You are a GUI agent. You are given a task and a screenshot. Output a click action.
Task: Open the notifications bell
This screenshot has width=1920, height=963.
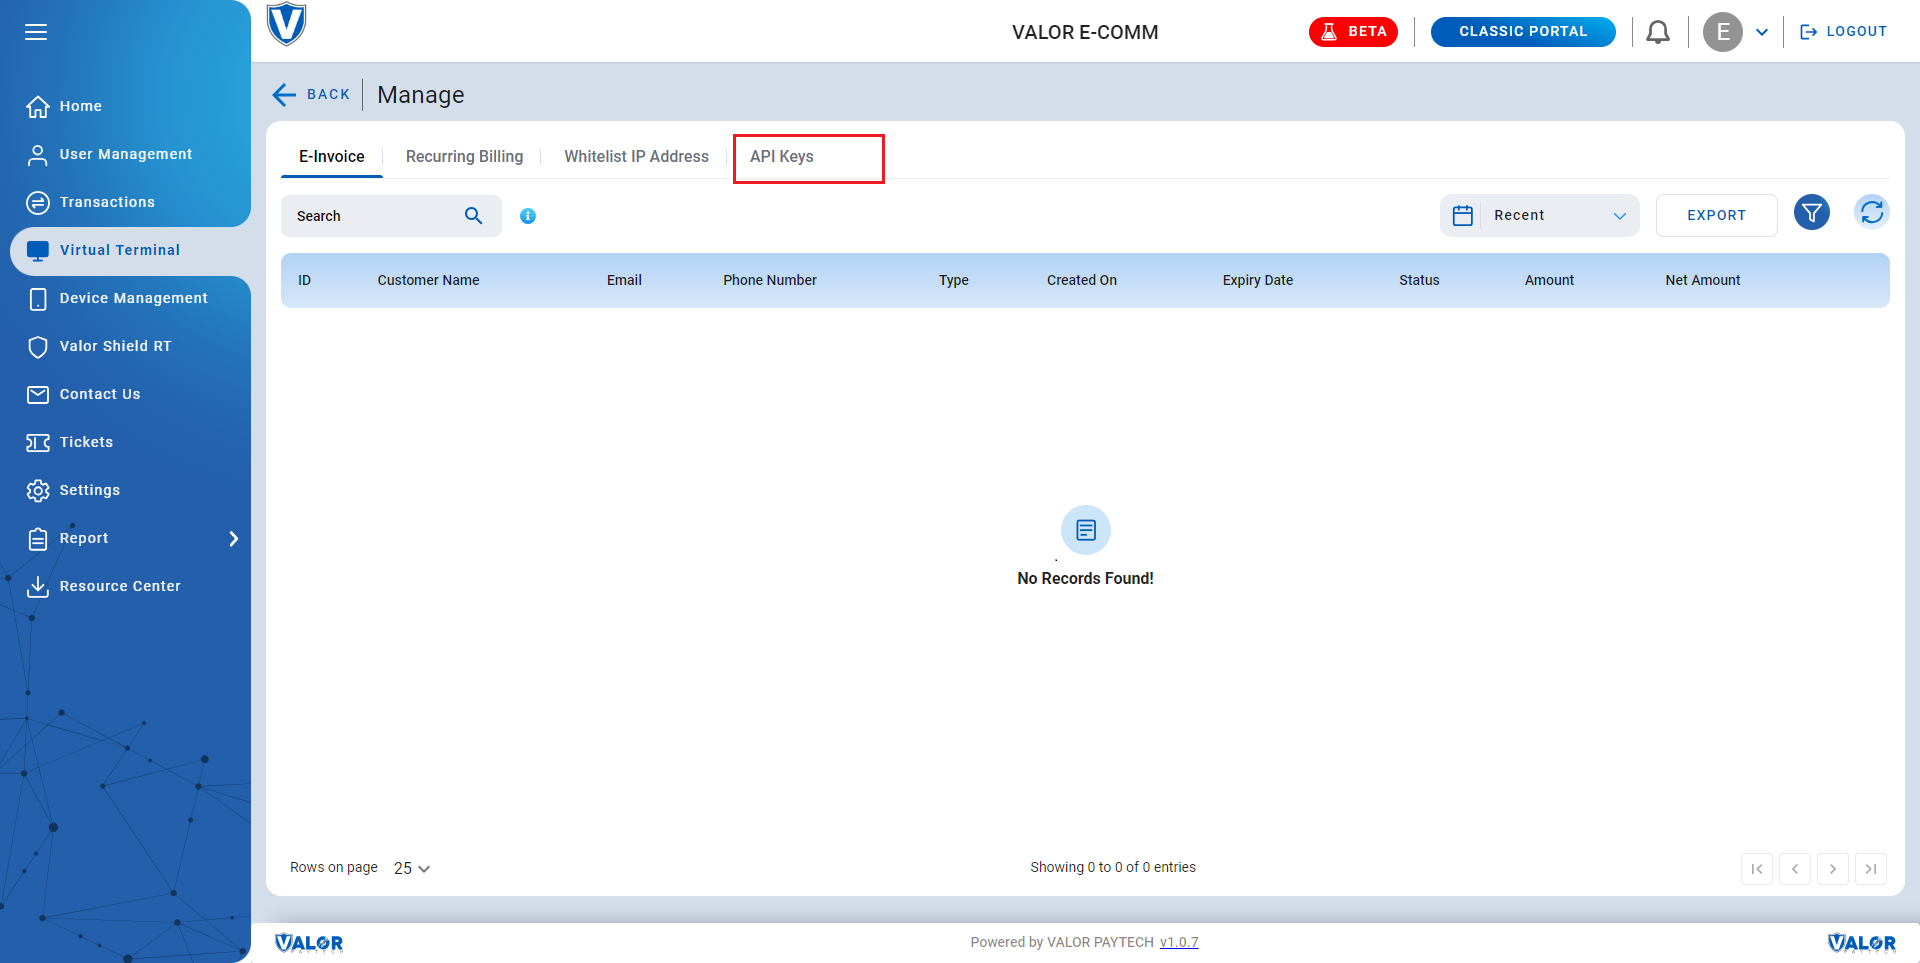click(x=1658, y=32)
